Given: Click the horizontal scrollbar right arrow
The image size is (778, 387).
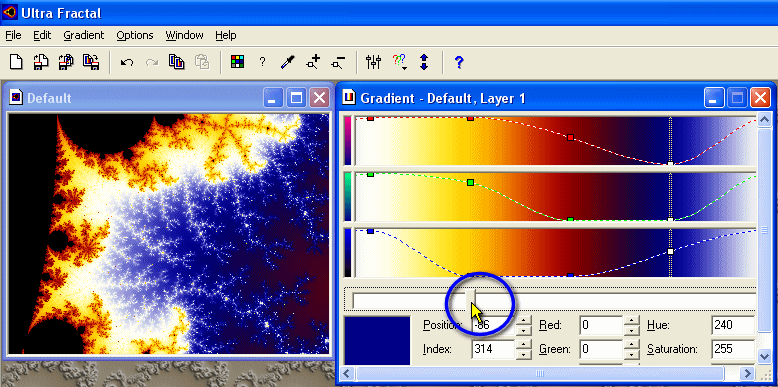Looking at the screenshot, I should click(x=747, y=373).
